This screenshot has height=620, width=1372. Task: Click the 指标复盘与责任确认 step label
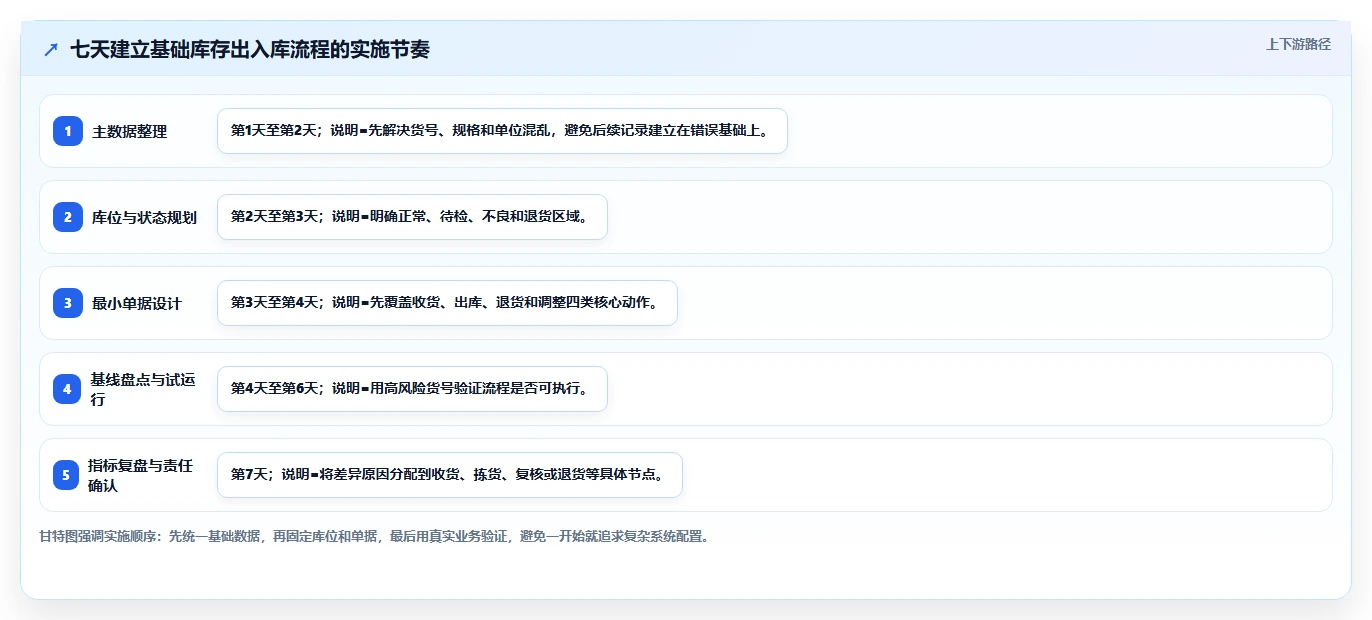click(140, 475)
